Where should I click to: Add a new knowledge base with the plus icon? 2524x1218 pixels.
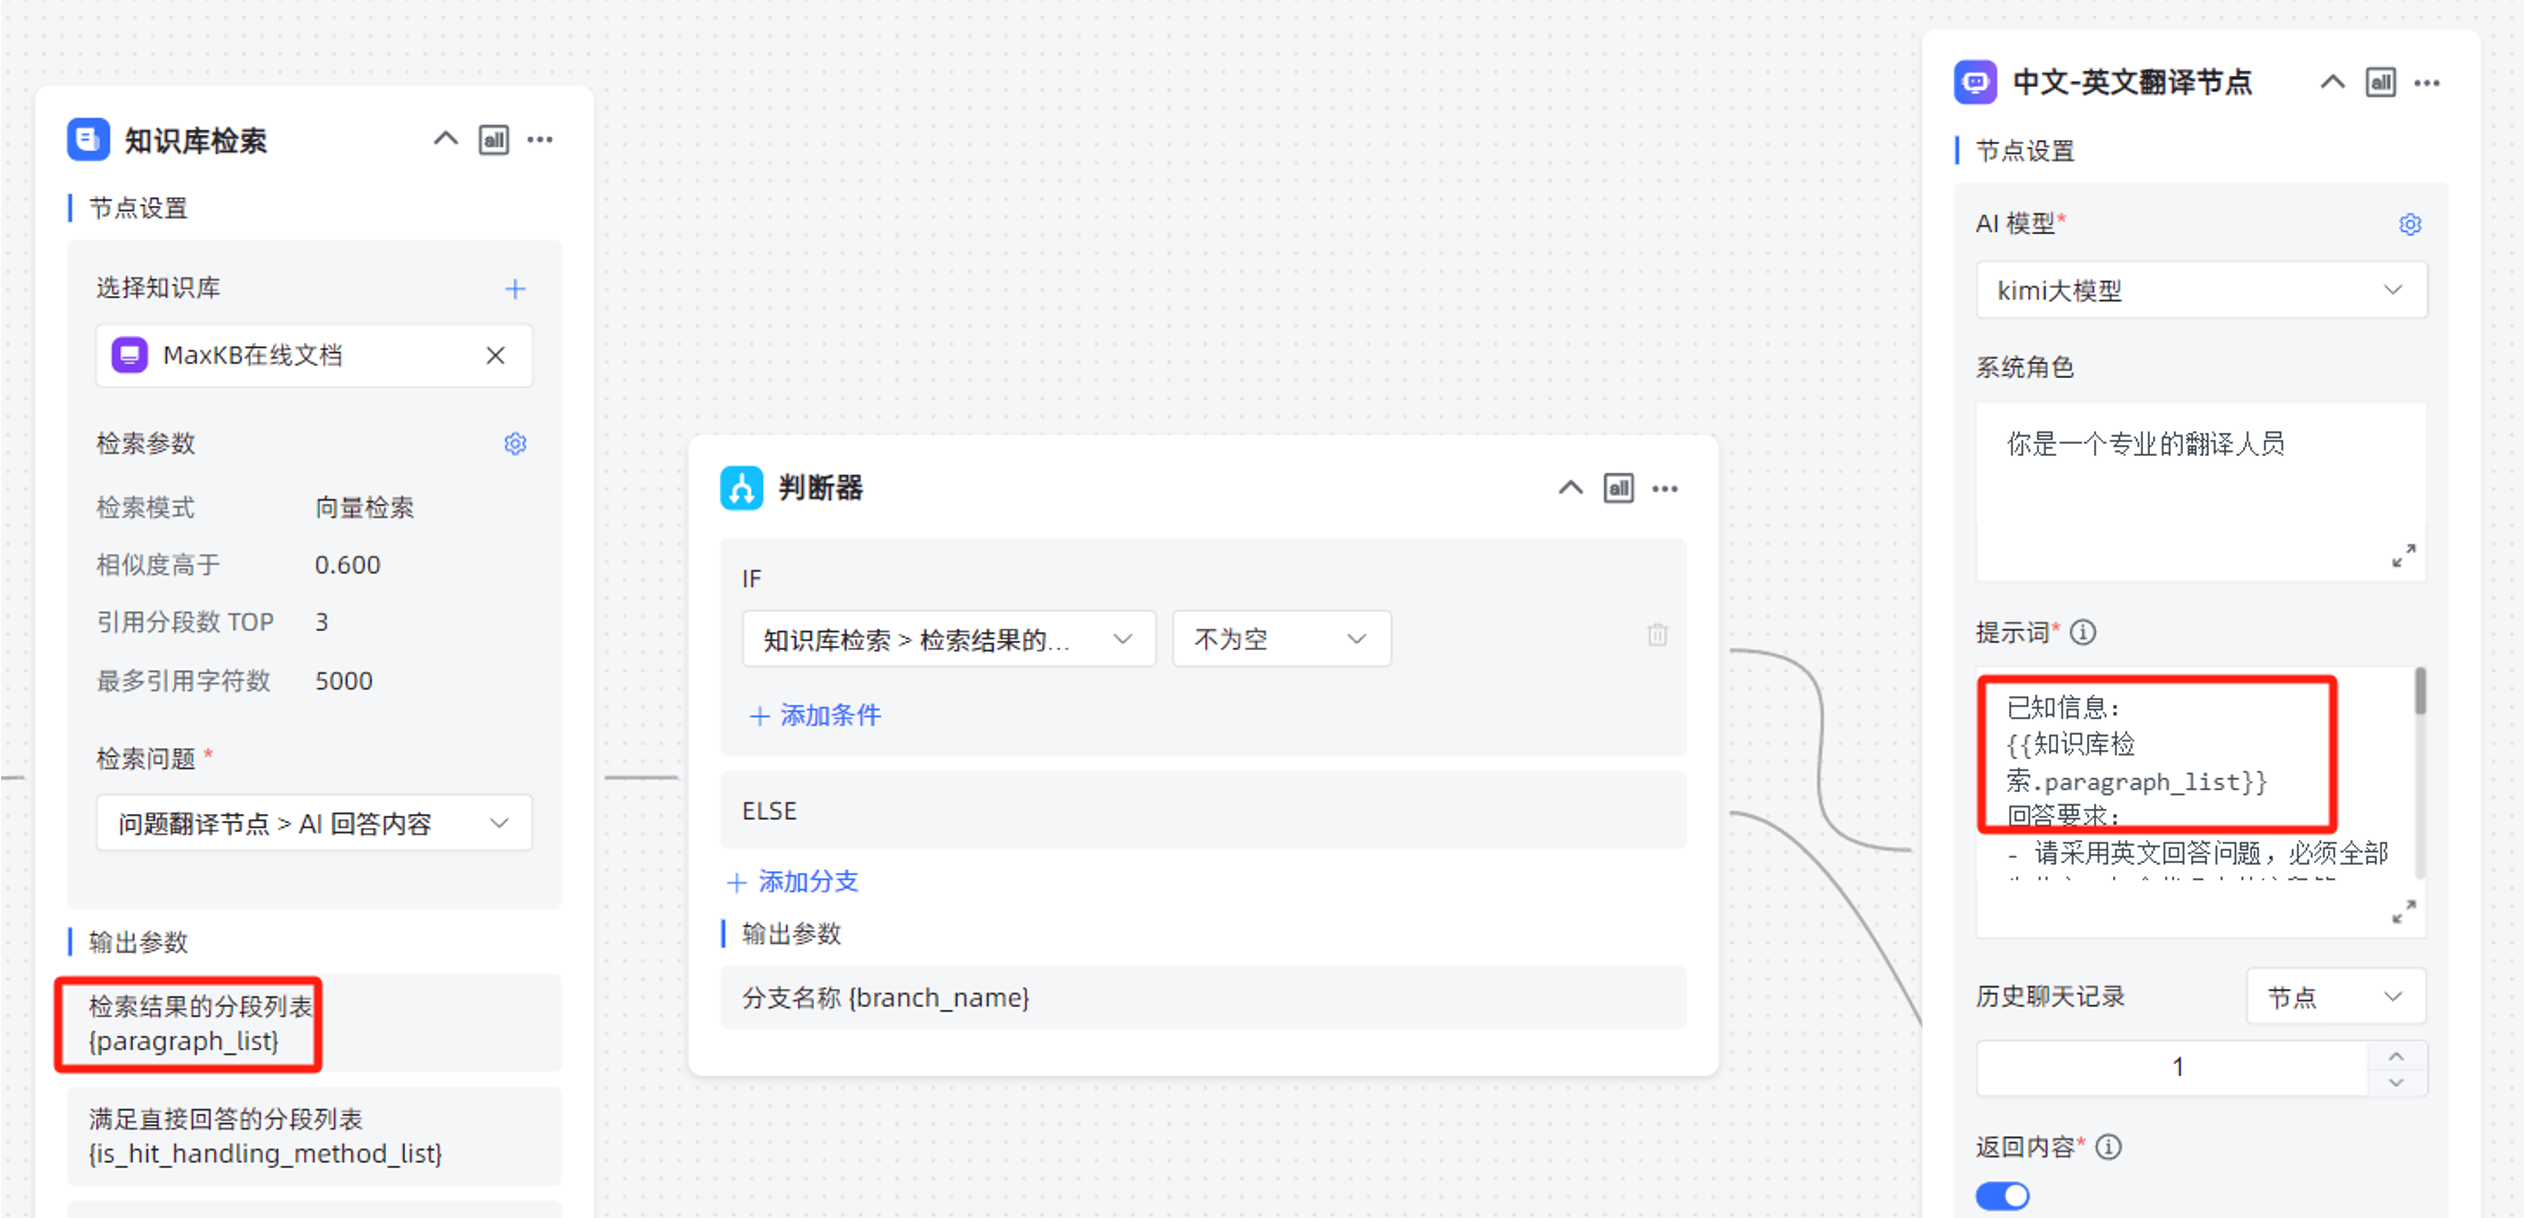pos(515,288)
